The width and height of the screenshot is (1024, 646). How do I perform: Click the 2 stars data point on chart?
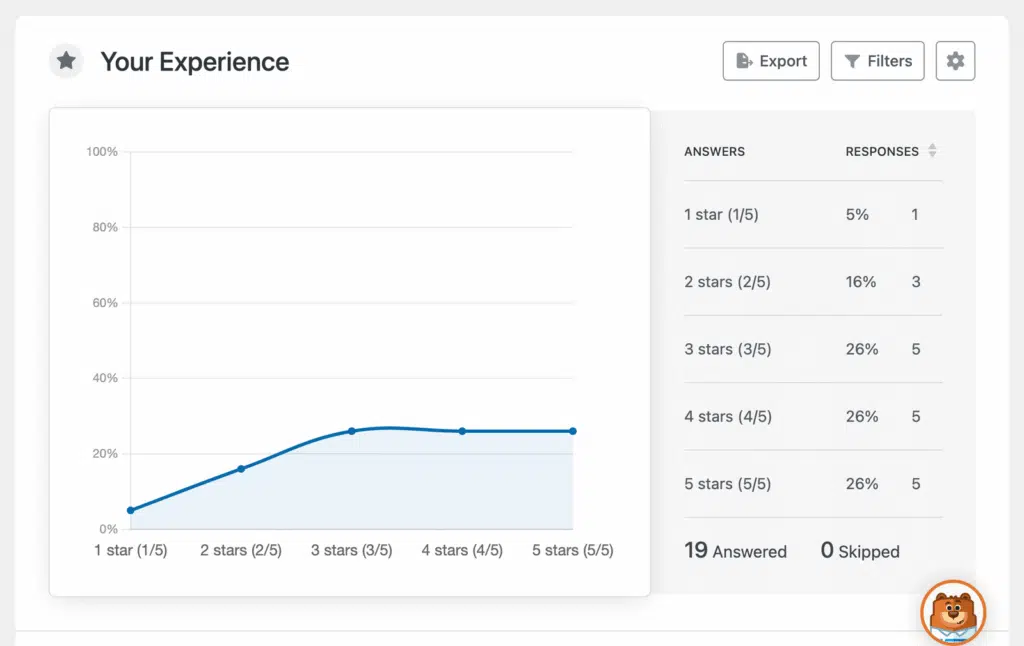pos(241,468)
